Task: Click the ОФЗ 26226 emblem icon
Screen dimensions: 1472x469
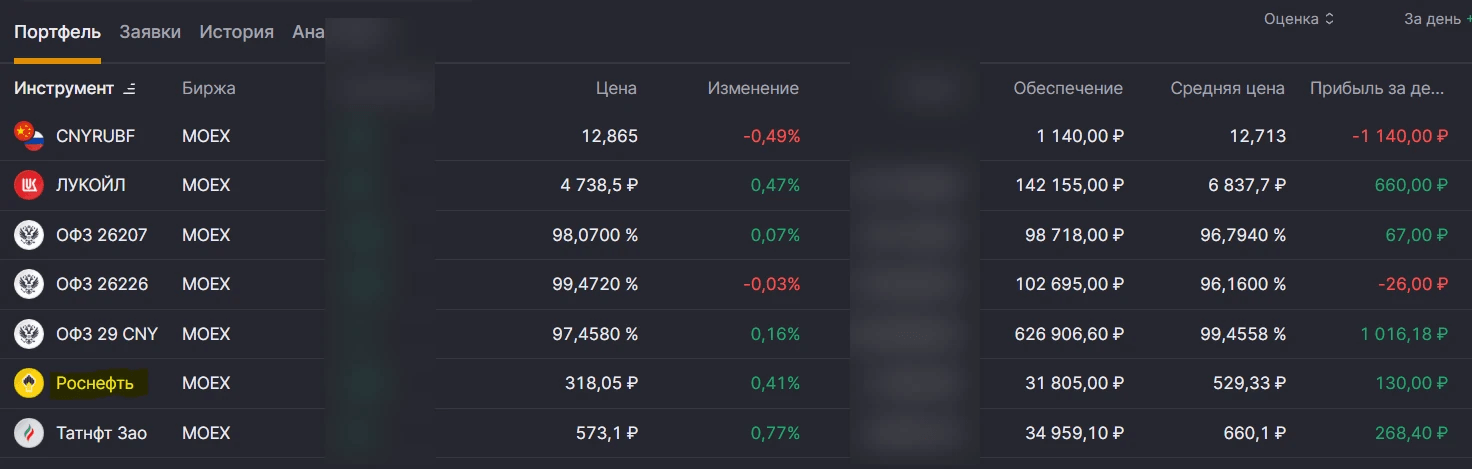Action: 29,284
